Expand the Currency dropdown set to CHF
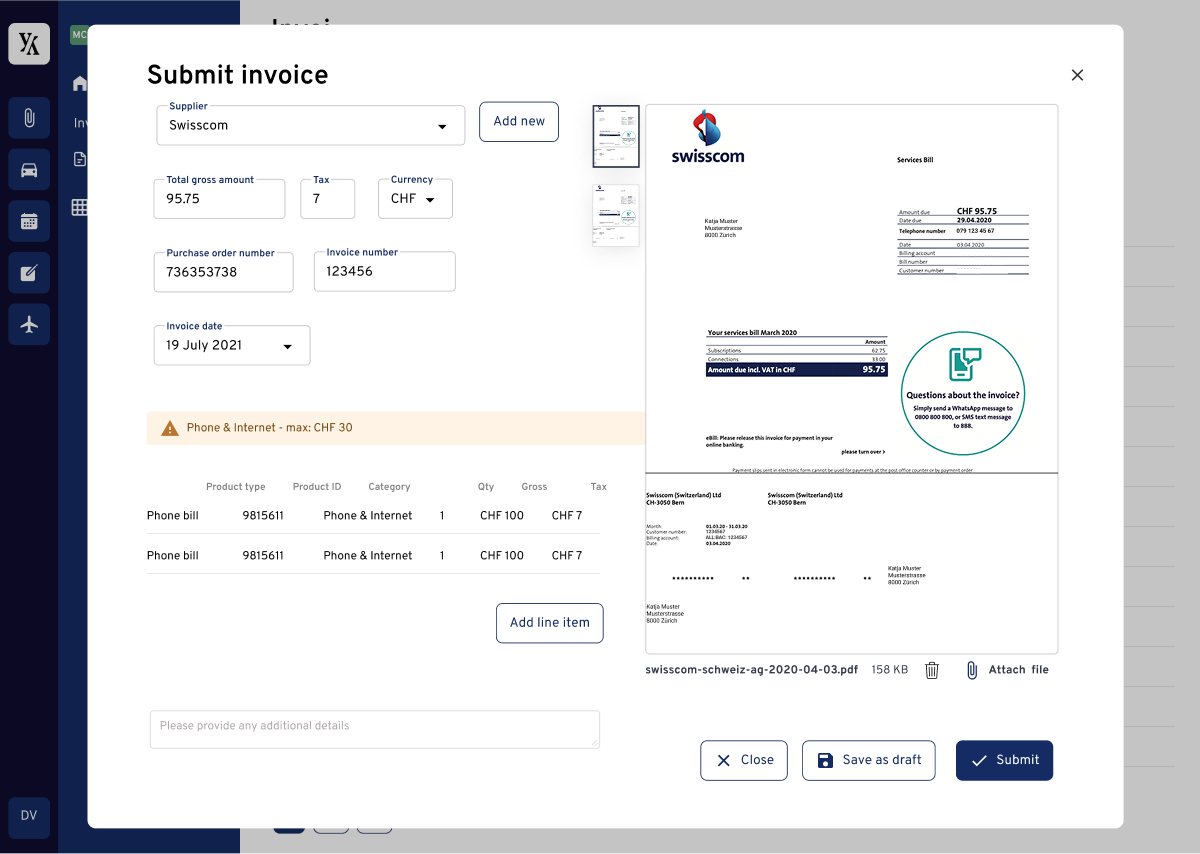1200x854 pixels. 414,198
